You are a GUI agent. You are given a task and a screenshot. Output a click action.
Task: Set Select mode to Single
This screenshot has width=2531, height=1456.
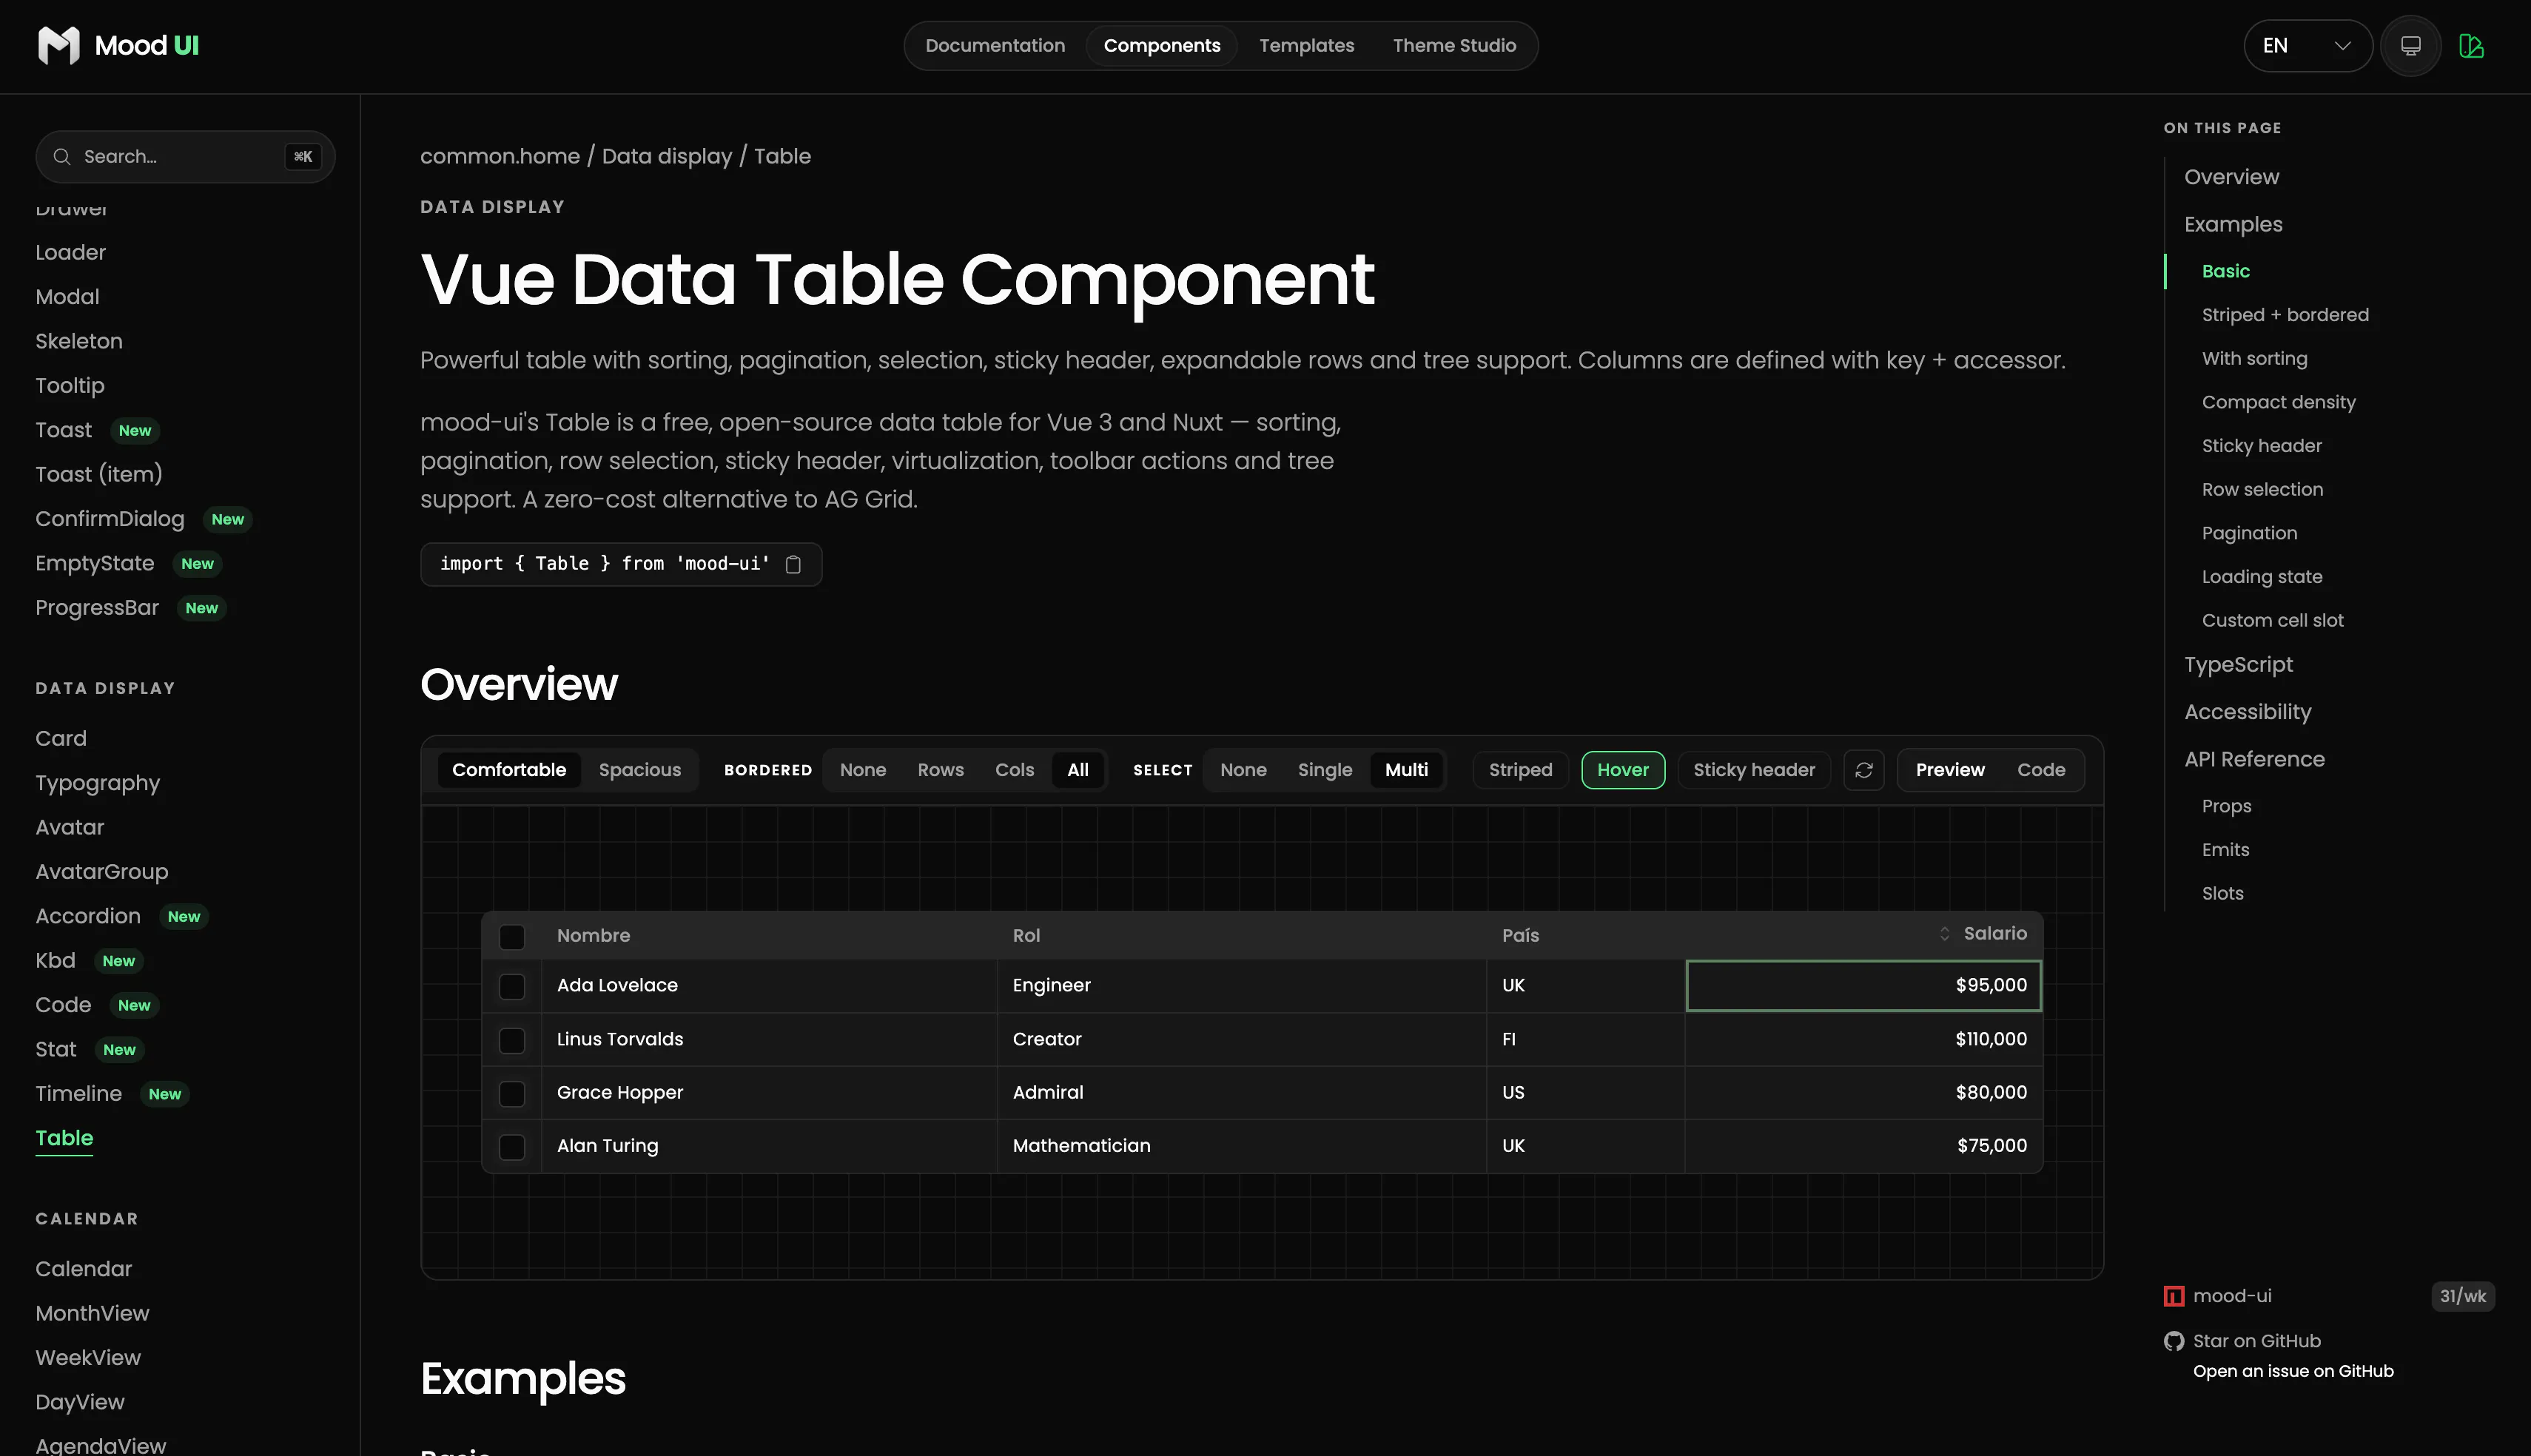pos(1324,770)
